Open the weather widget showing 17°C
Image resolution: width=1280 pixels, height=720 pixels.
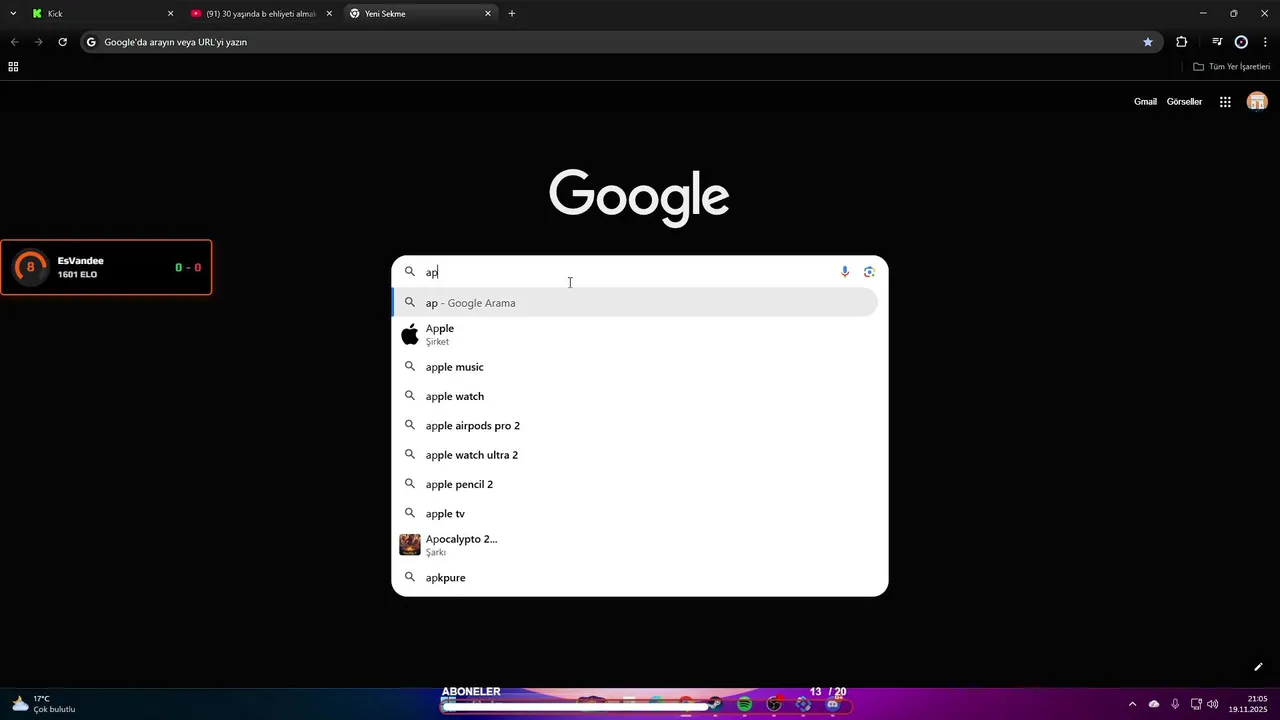tap(43, 704)
